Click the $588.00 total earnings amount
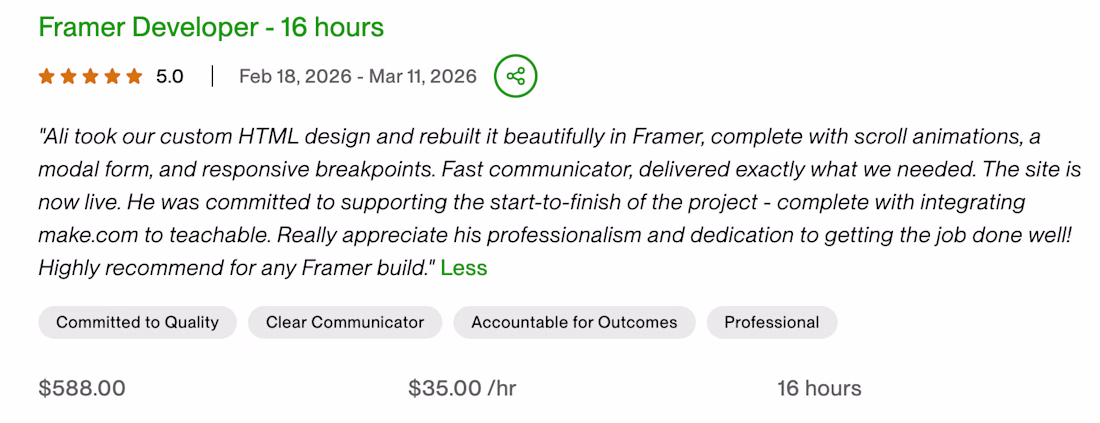The height and width of the screenshot is (423, 1100). pos(82,388)
